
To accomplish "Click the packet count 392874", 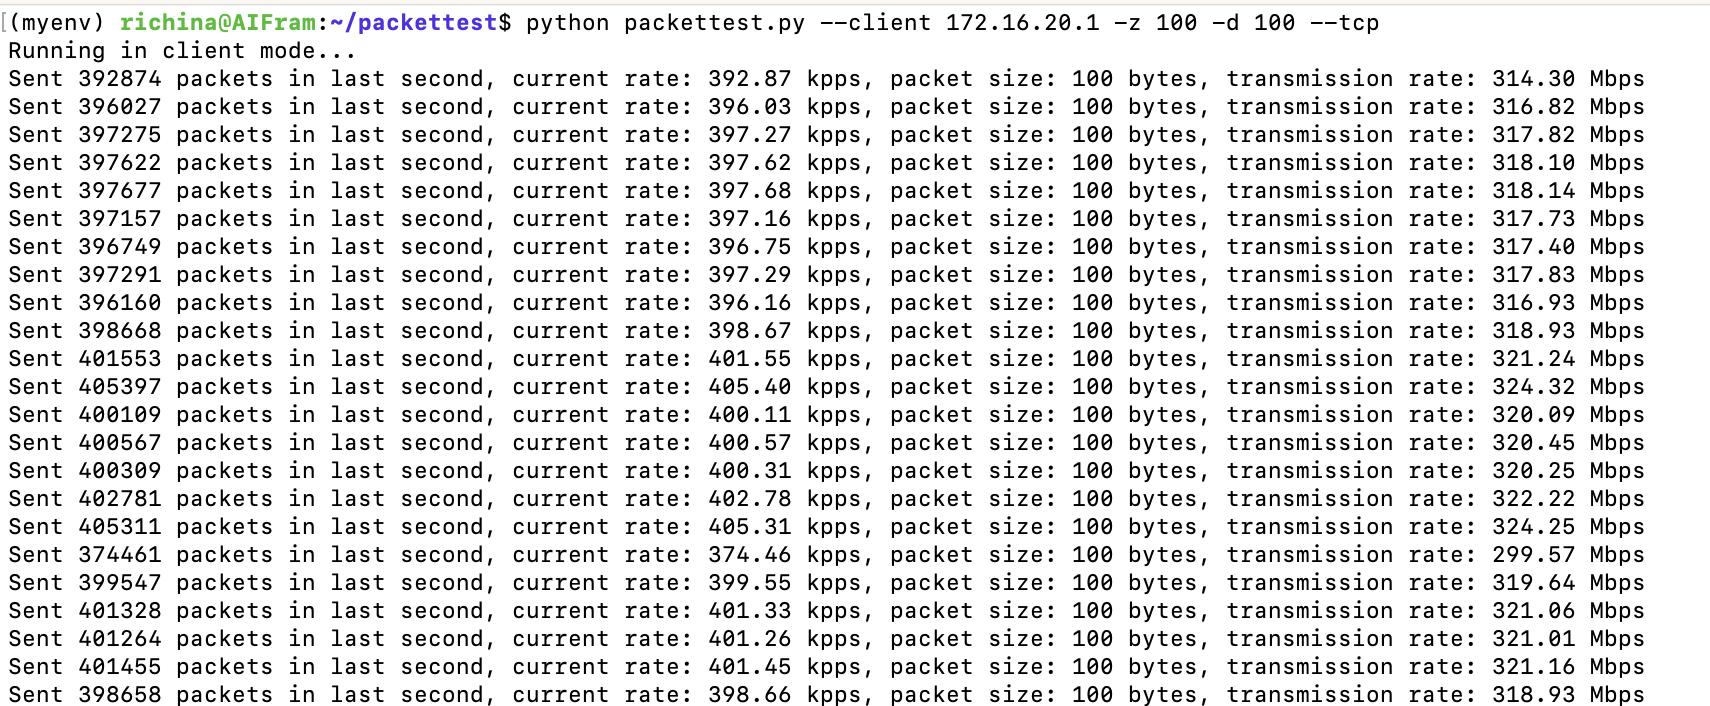I will point(119,78).
